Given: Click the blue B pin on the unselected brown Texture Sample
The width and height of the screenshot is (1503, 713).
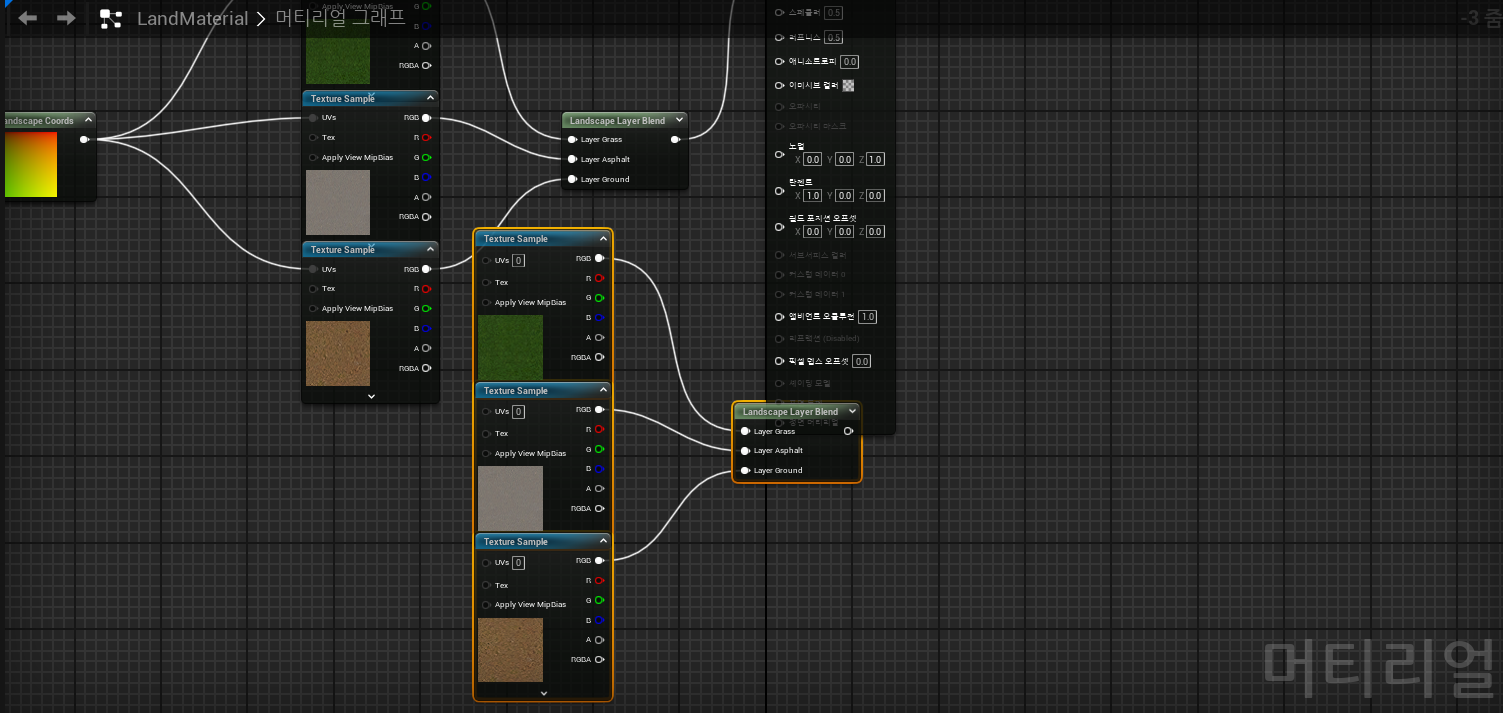Looking at the screenshot, I should pyautogui.click(x=427, y=328).
